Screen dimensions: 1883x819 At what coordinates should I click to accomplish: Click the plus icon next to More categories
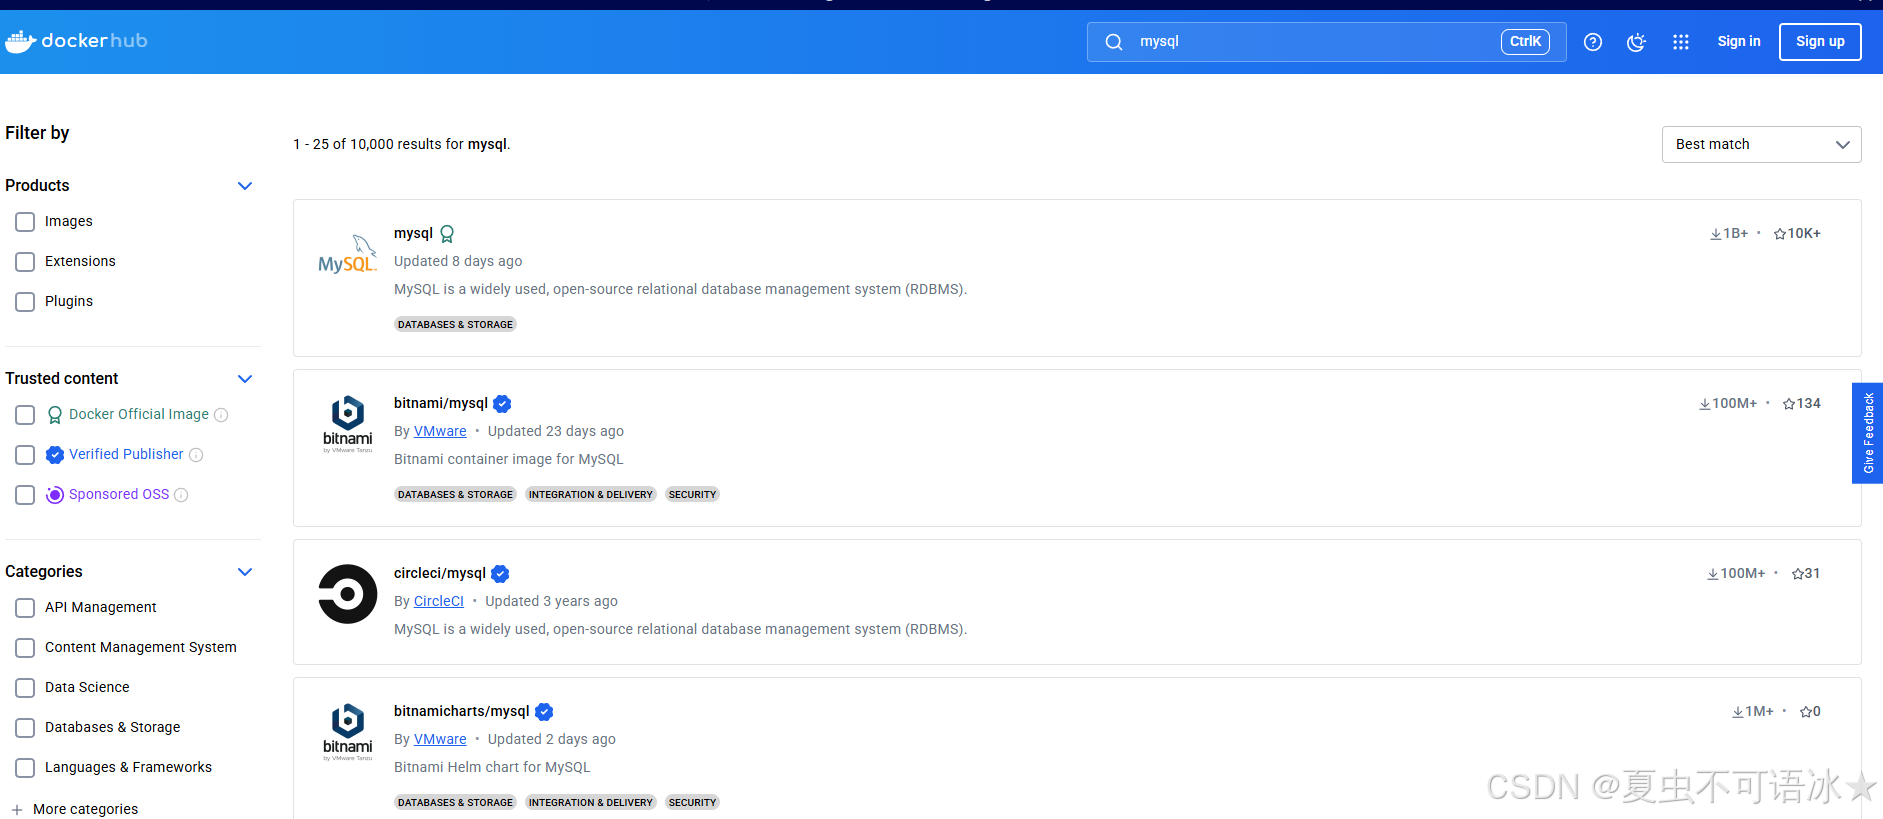17,810
